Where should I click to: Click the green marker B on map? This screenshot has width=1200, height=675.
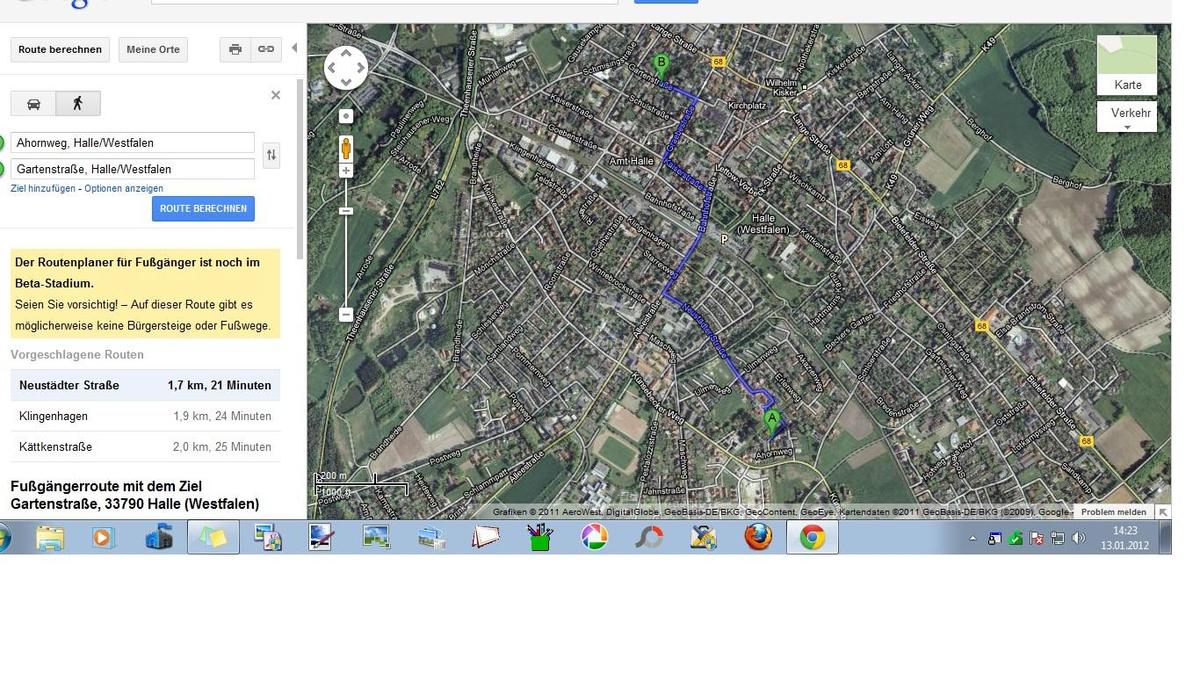pyautogui.click(x=660, y=66)
